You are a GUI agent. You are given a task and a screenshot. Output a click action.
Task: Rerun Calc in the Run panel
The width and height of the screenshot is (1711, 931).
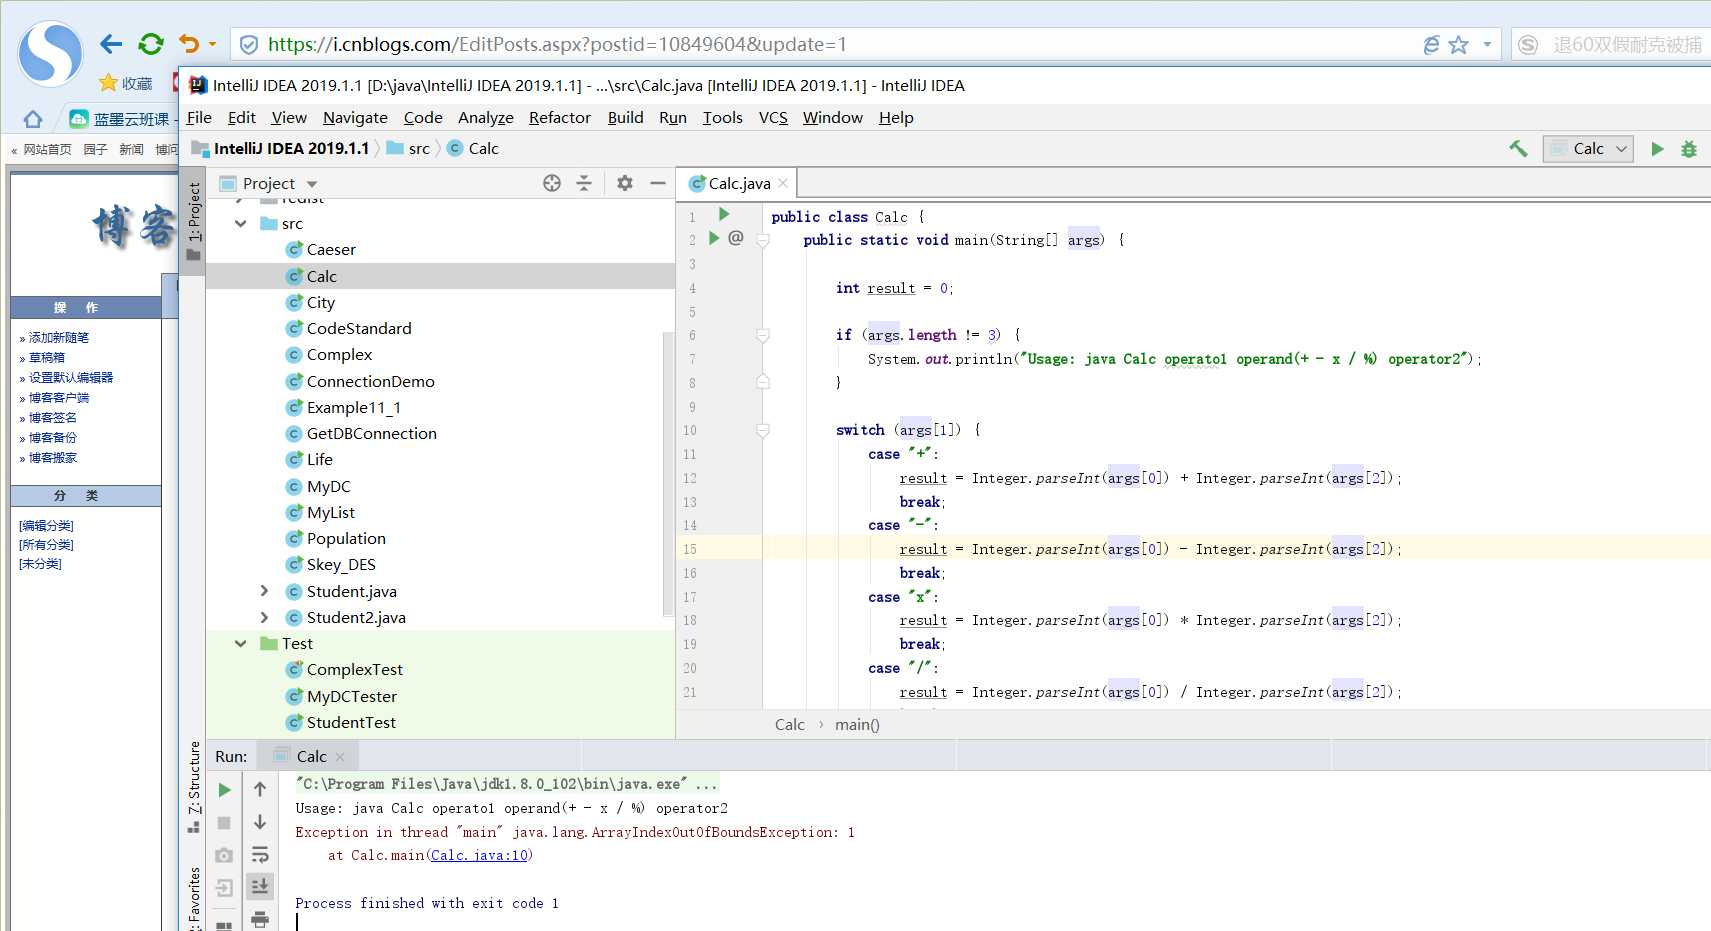coord(224,790)
